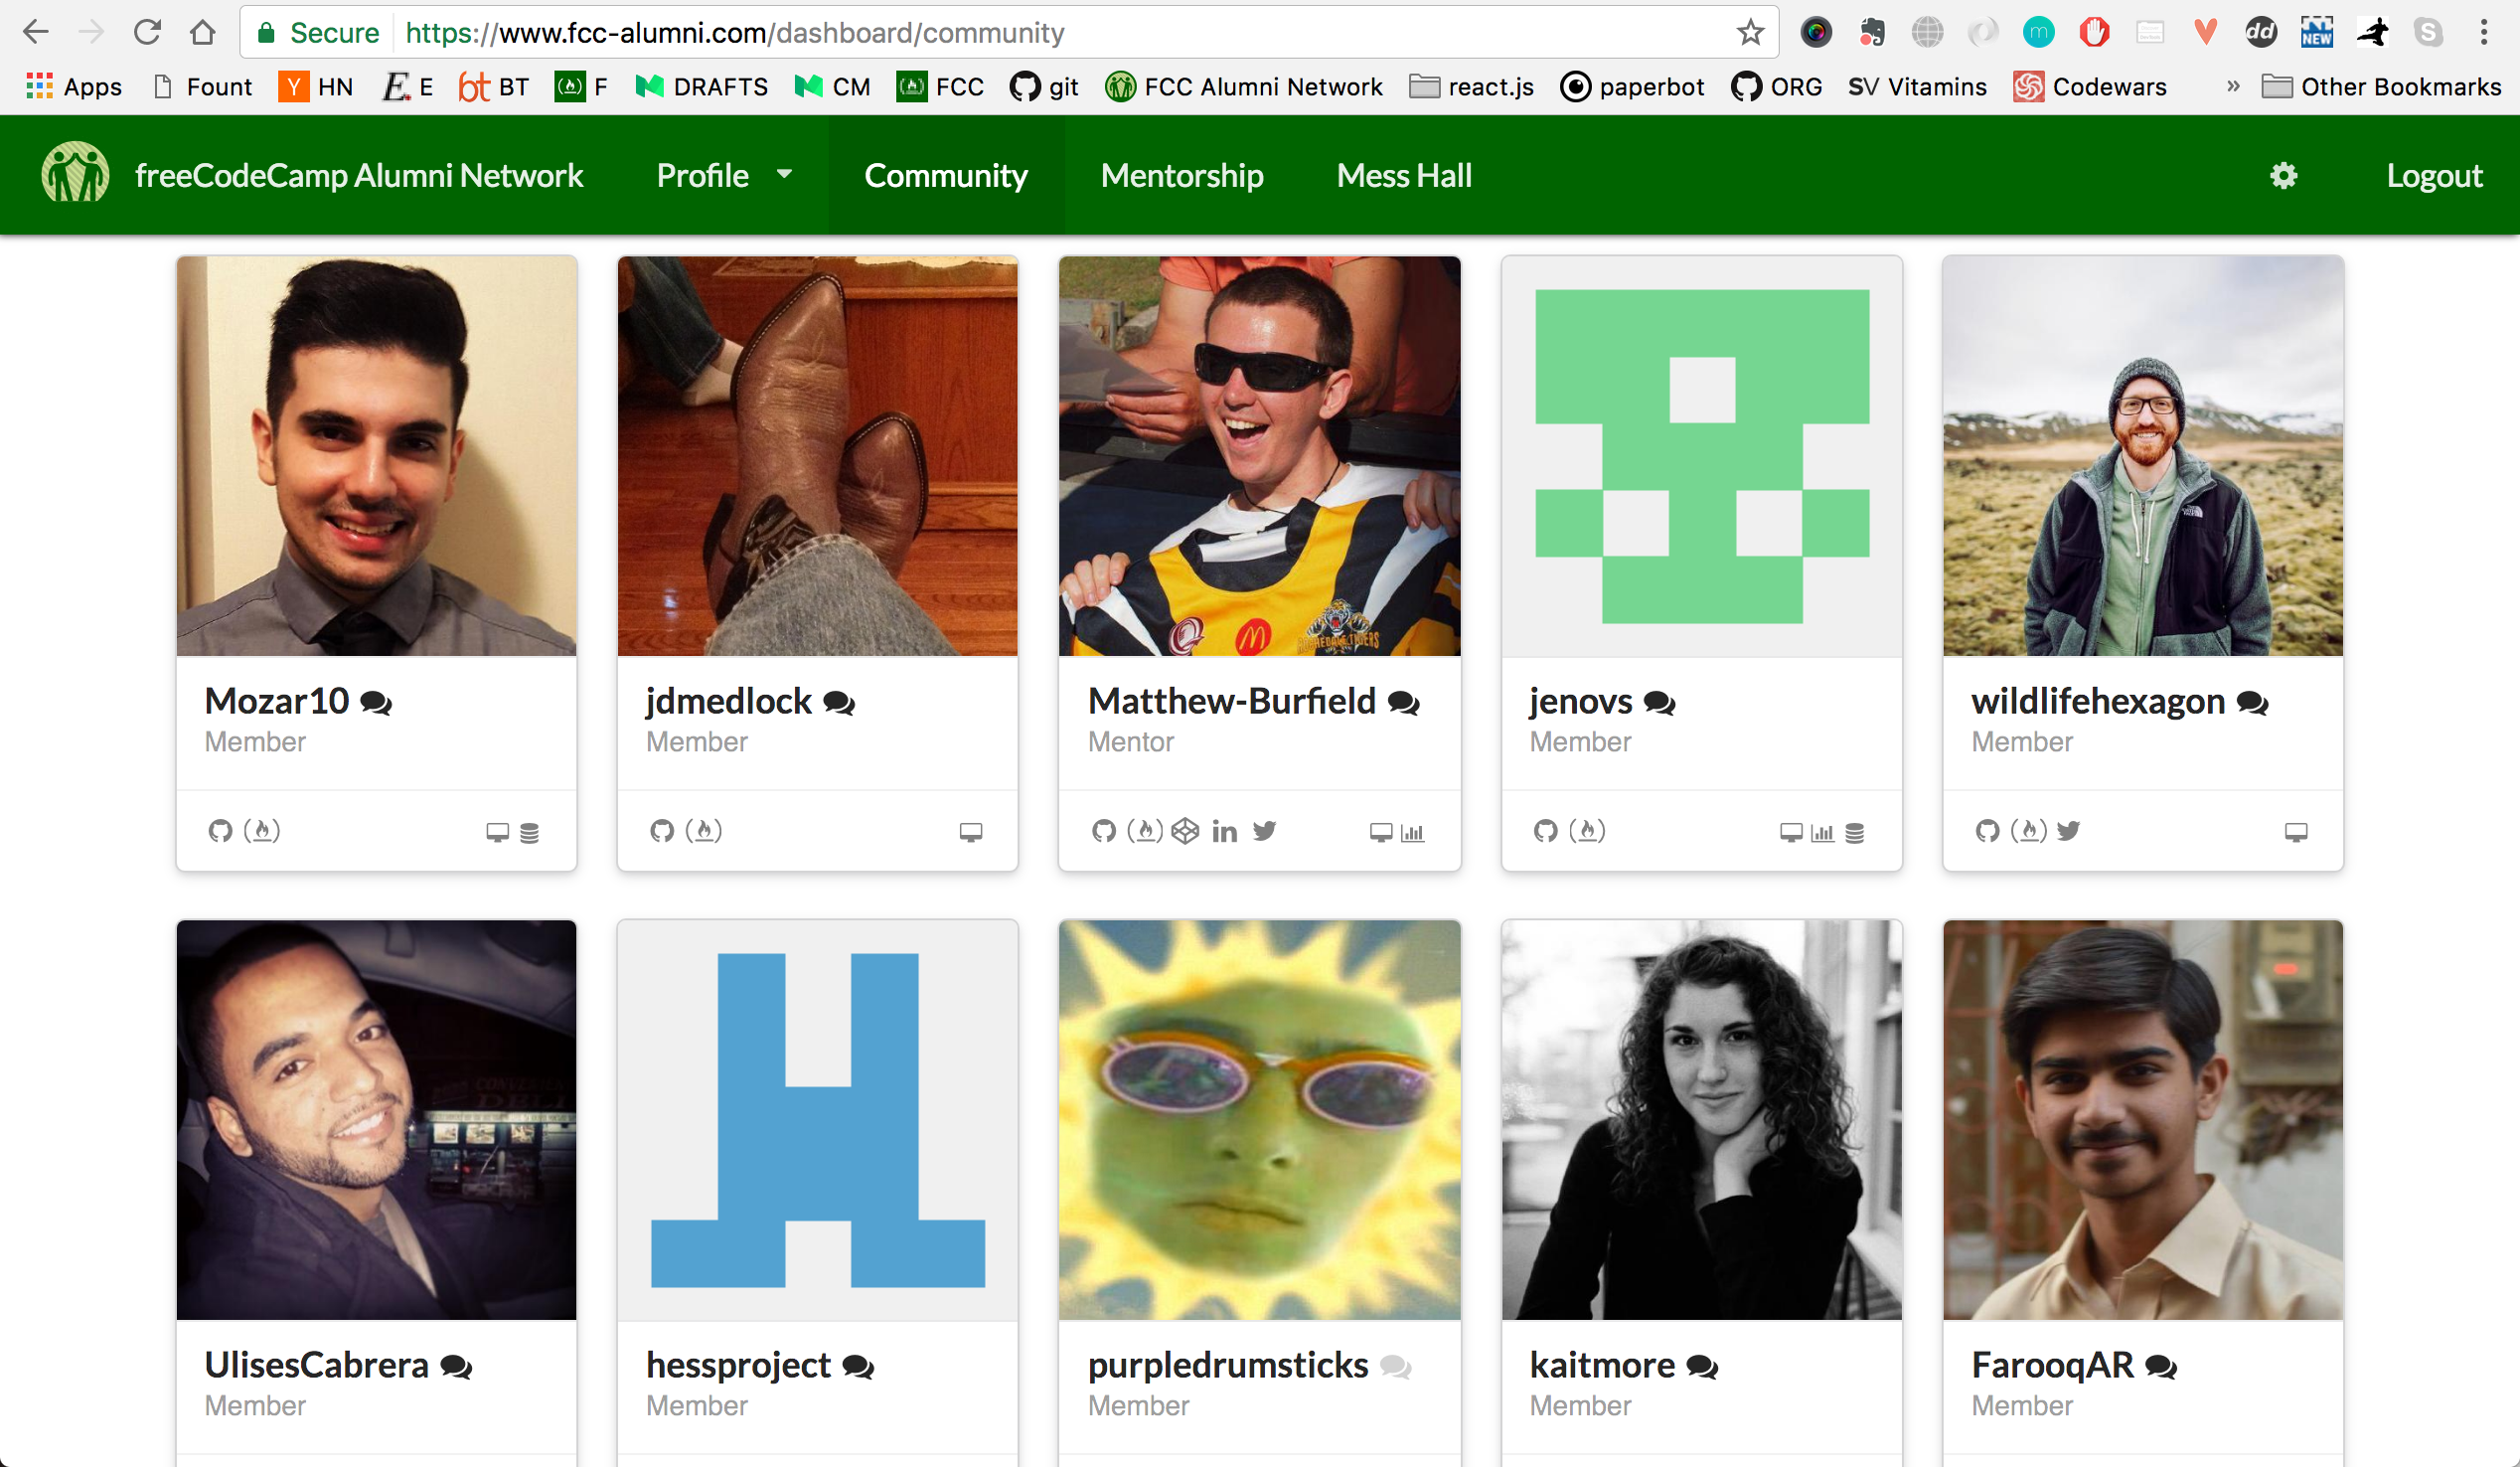
Task: Open the Chrome three-dot menu
Action: point(2484,33)
